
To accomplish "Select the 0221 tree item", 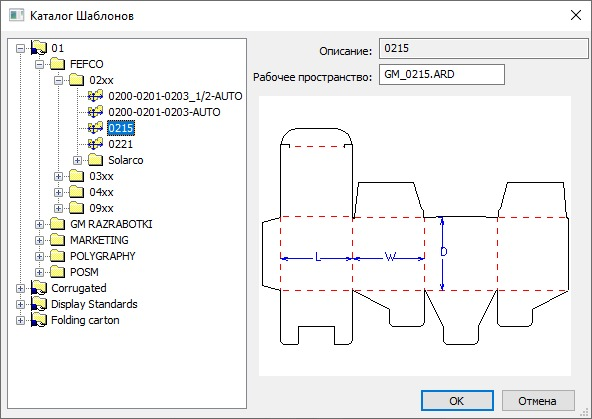I will point(121,144).
